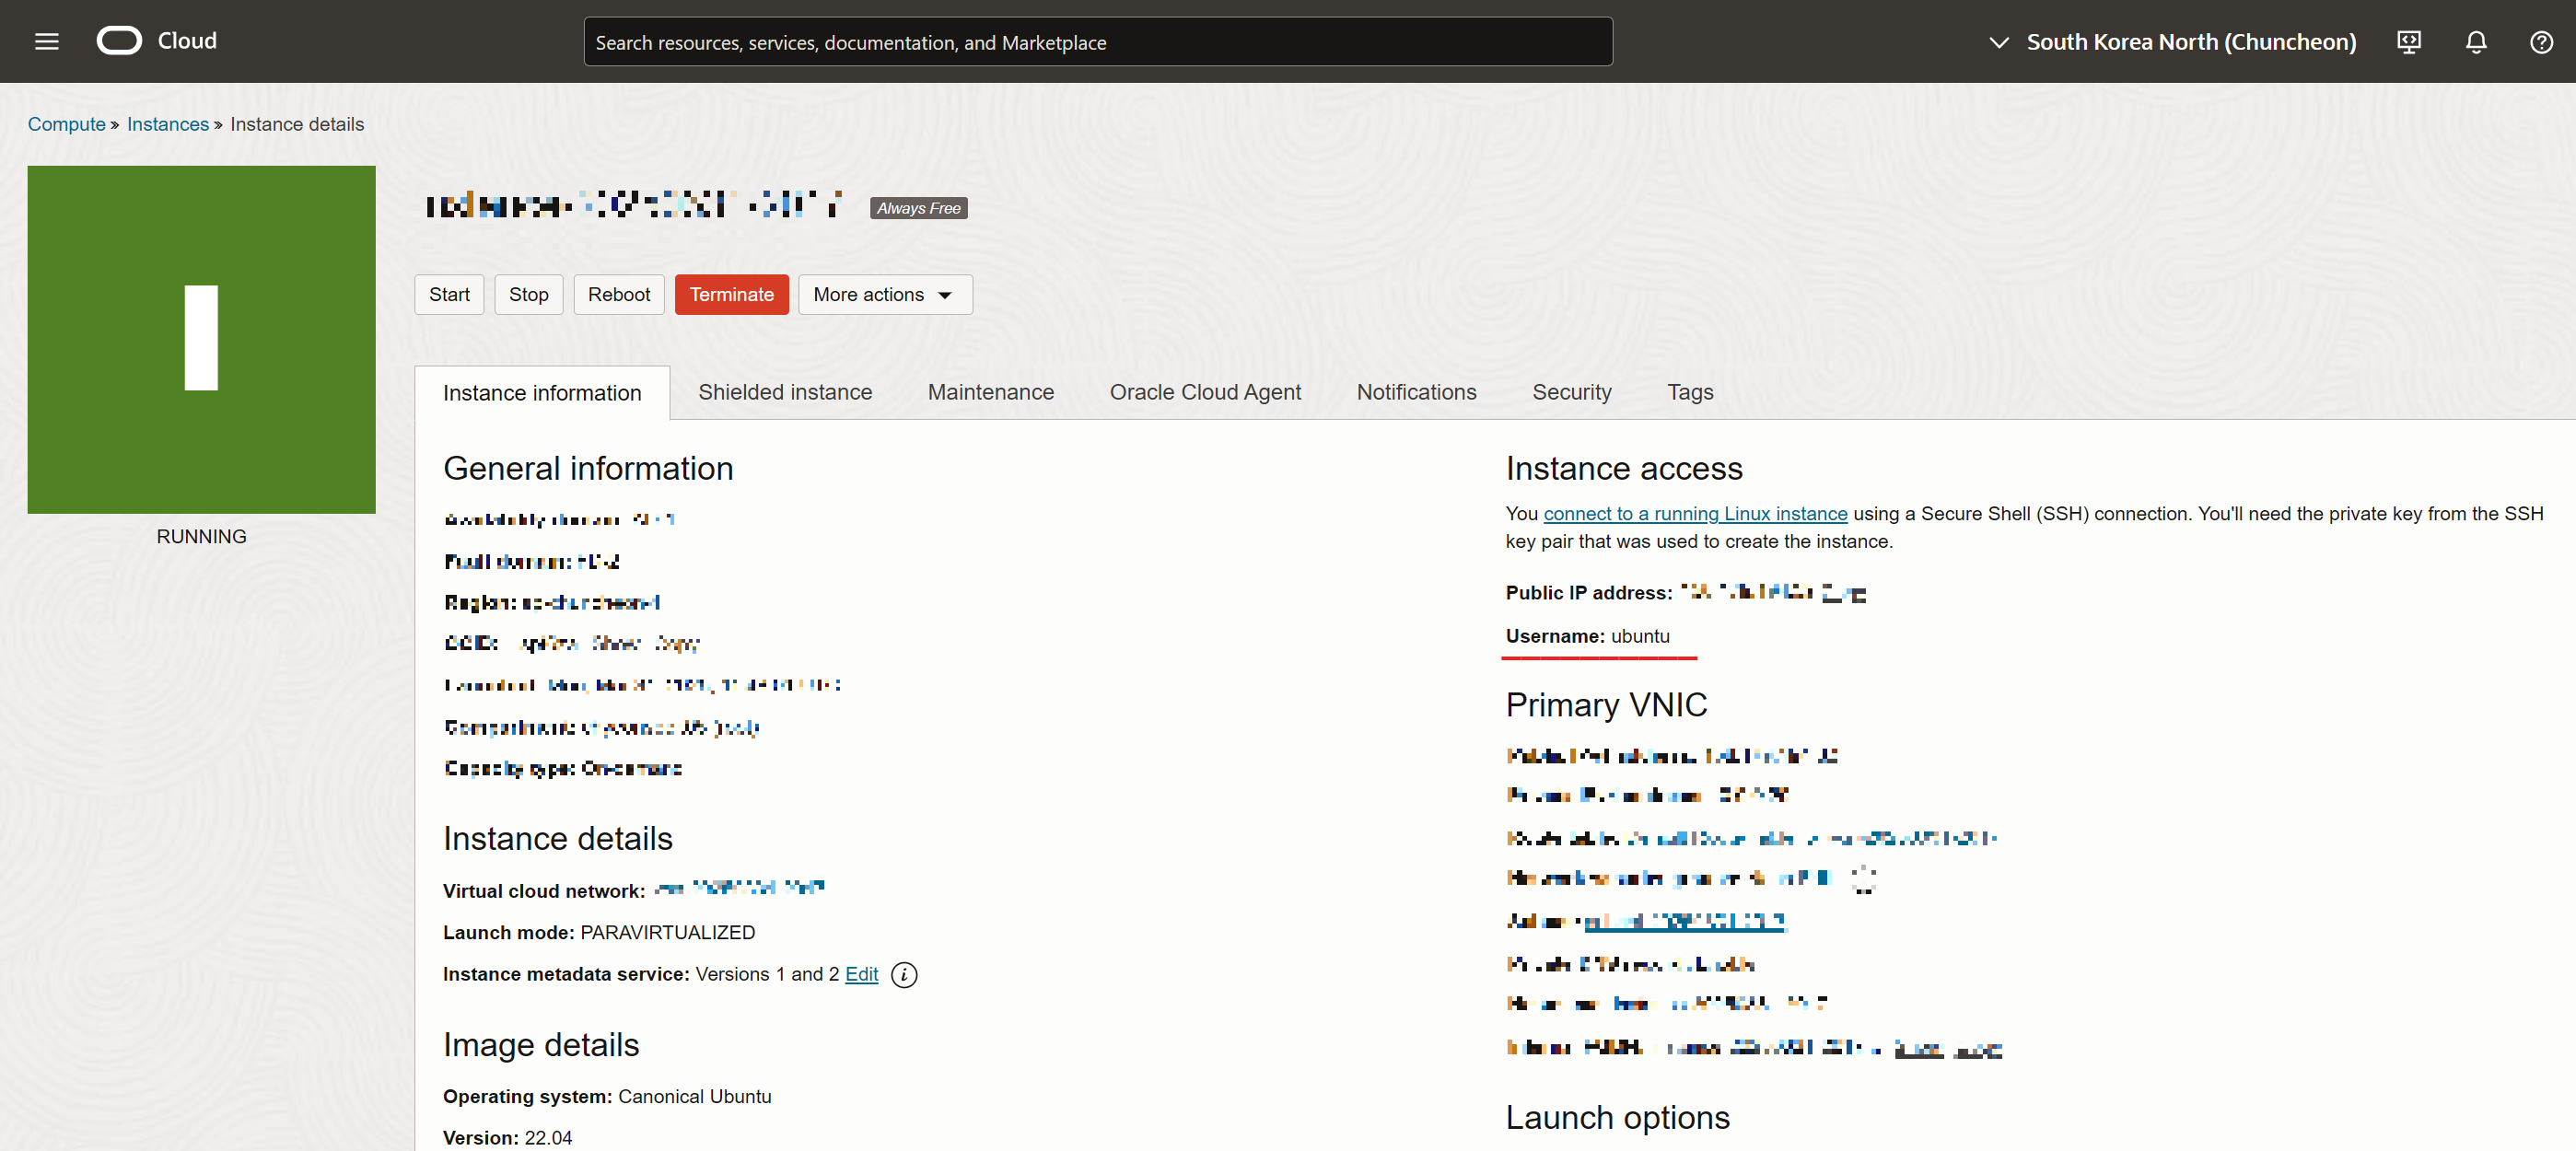Click the red Terminate button
The width and height of the screenshot is (2576, 1151).
tap(732, 295)
